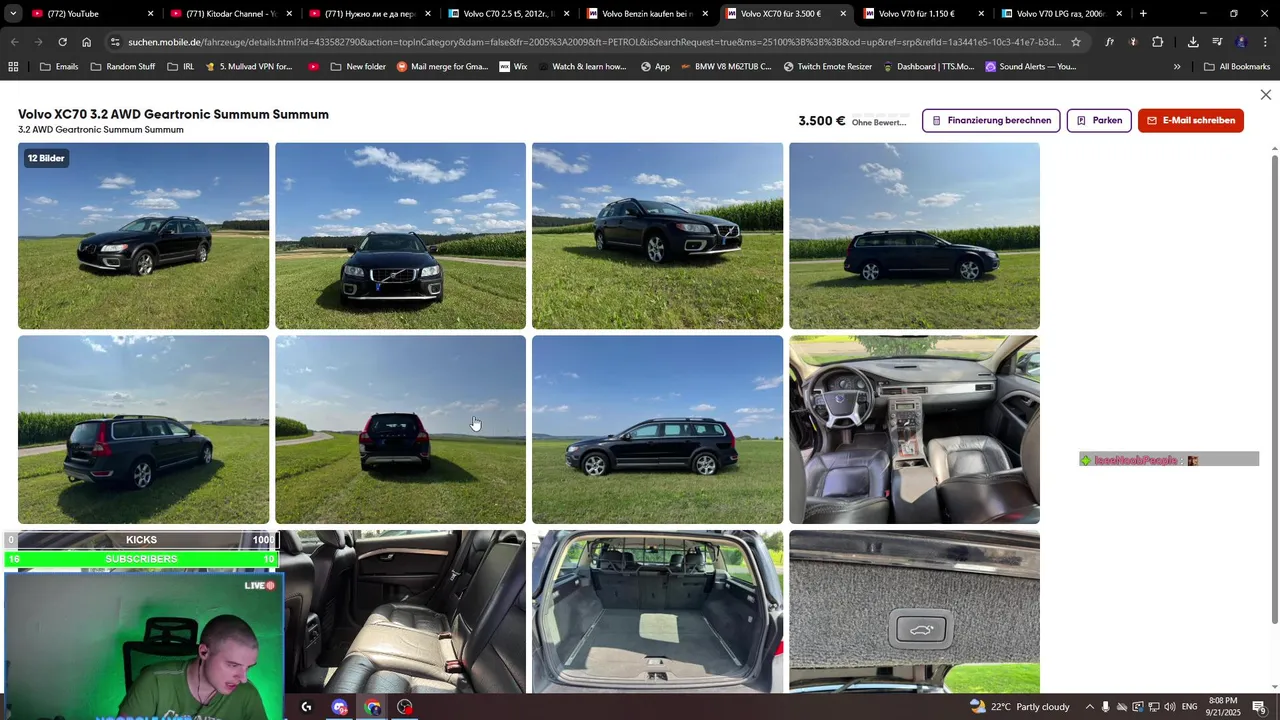Click the Finanzierung berechnen button
This screenshot has width=1280, height=720.
click(x=991, y=120)
